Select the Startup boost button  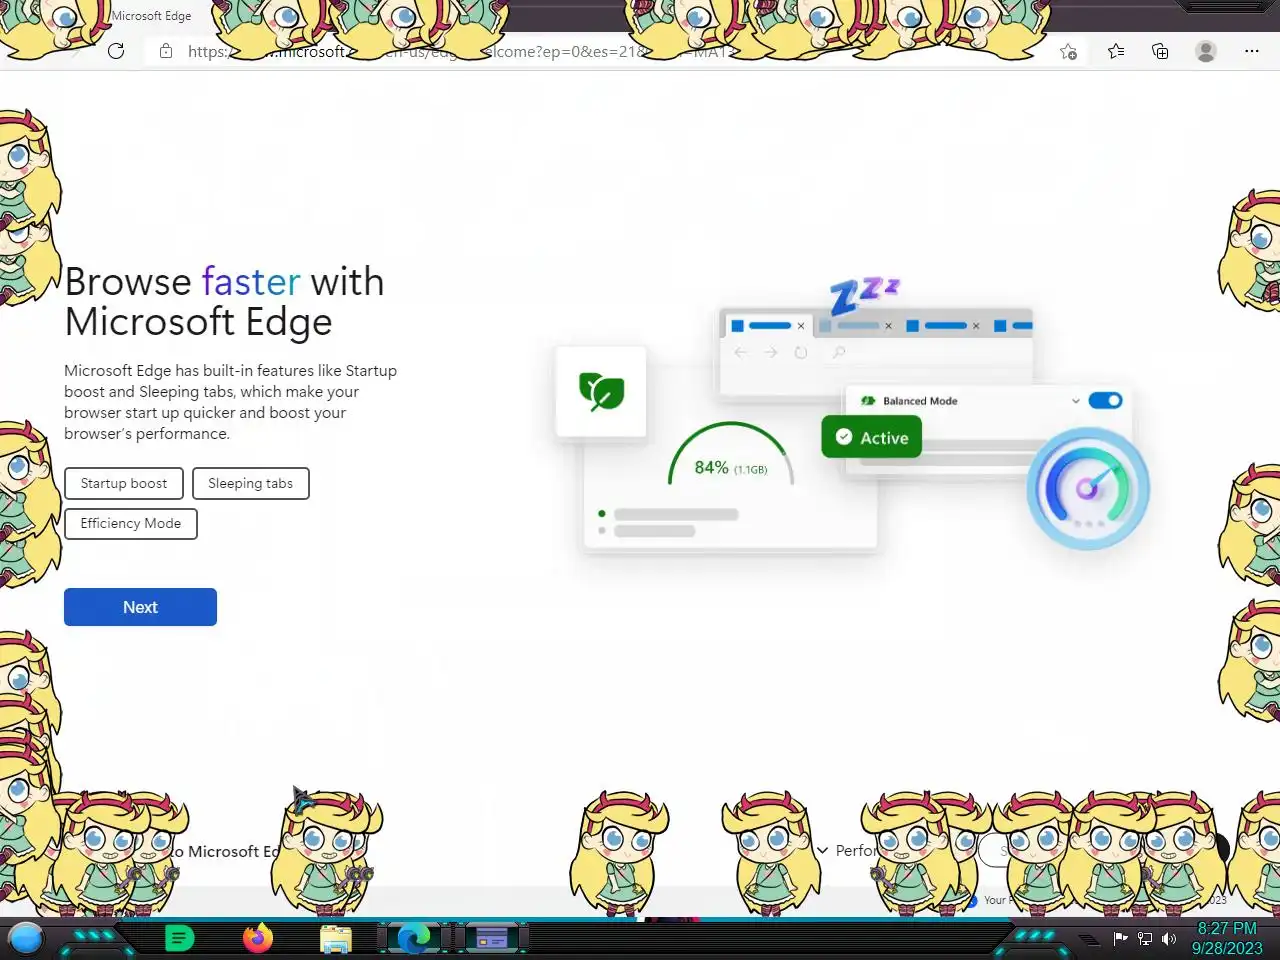tap(124, 483)
